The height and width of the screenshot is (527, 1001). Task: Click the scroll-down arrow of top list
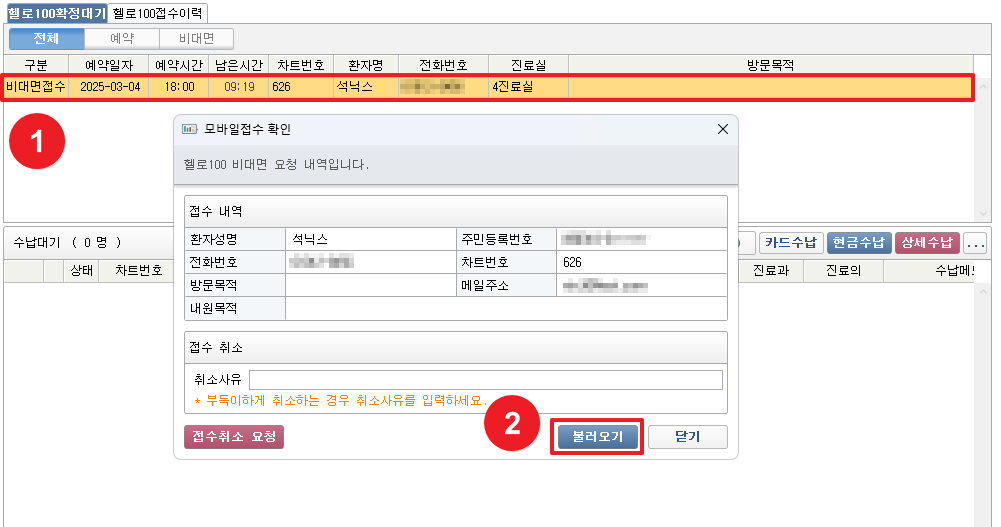[984, 213]
